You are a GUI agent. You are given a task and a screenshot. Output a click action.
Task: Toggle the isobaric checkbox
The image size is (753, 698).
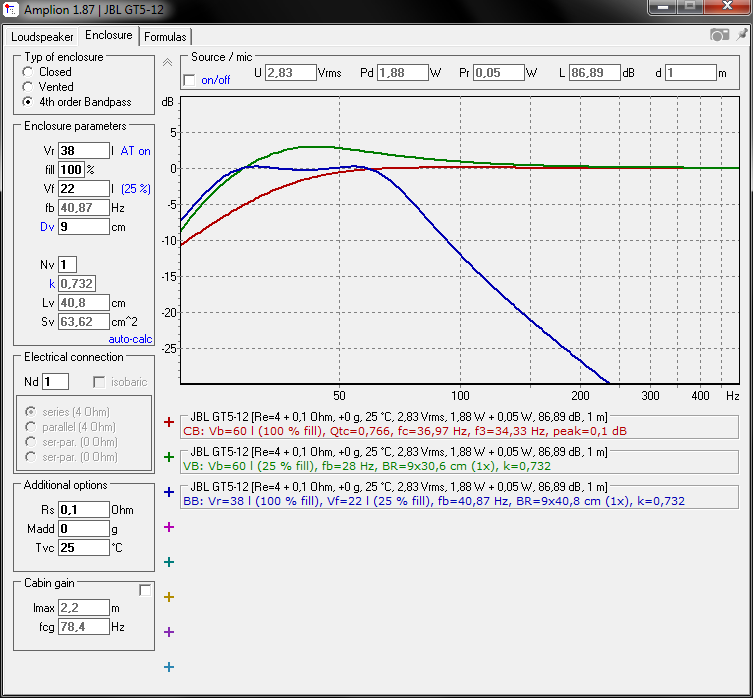[x=99, y=382]
